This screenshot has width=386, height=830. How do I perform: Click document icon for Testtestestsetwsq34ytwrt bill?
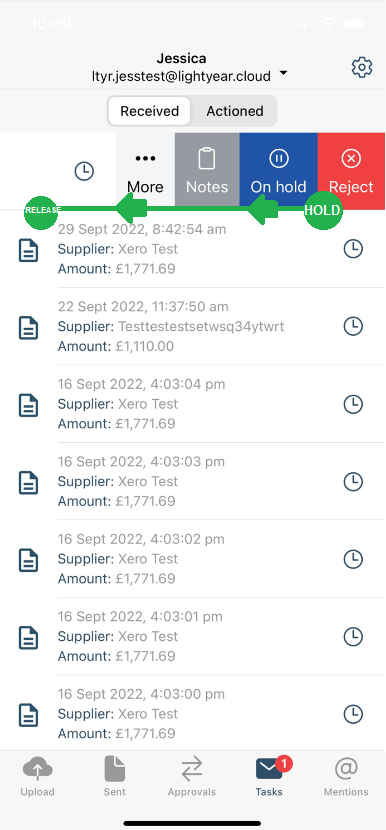29,327
